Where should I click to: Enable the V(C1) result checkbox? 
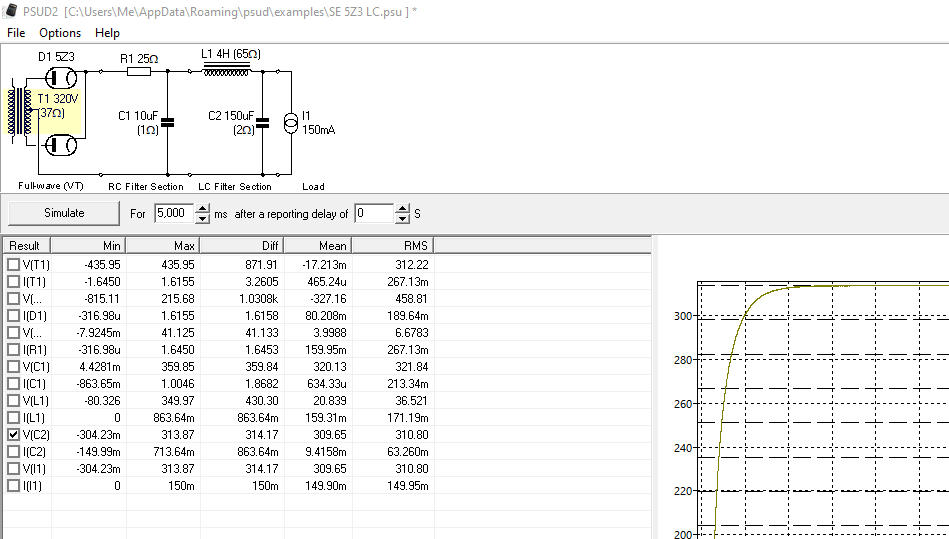pos(13,366)
